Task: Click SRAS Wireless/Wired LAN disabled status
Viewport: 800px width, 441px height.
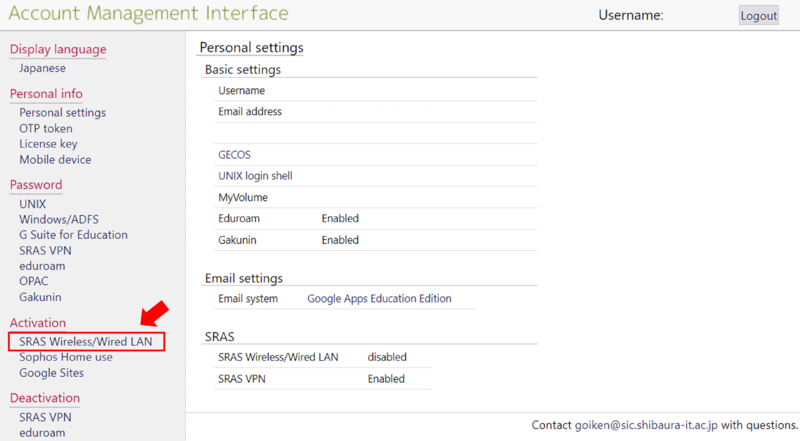Action: pyautogui.click(x=387, y=357)
